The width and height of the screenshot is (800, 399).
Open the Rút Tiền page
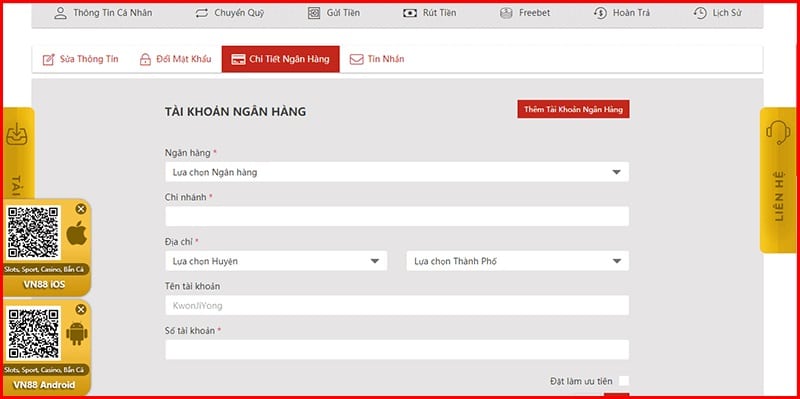430,13
